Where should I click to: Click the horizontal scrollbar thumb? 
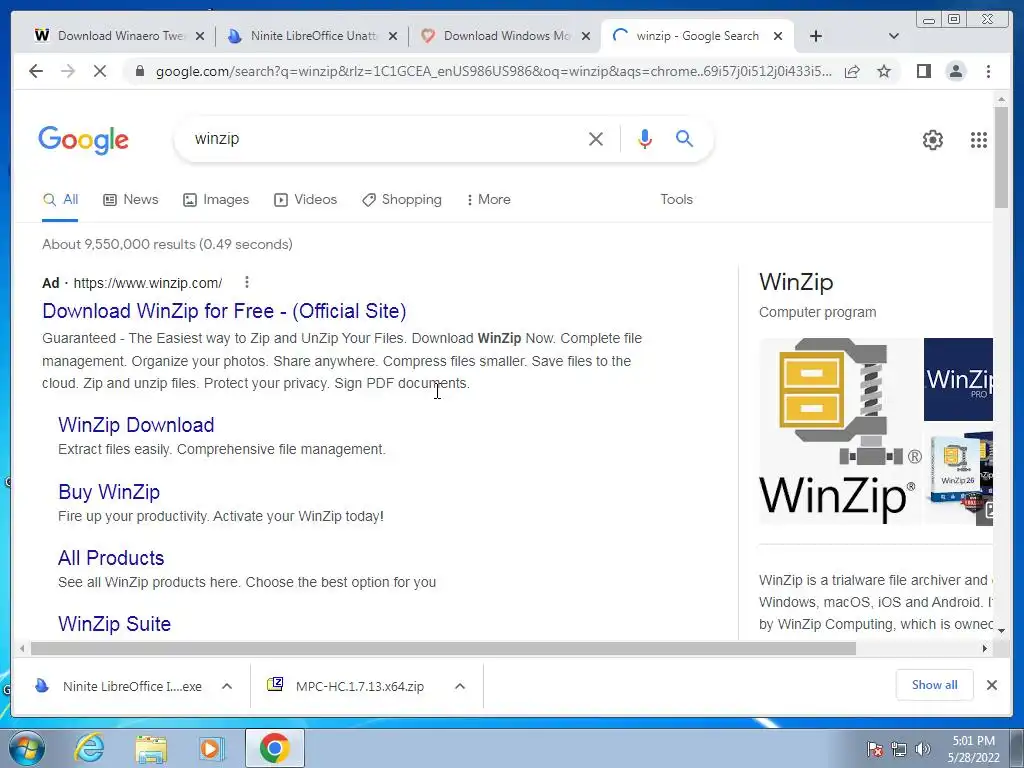pos(443,648)
